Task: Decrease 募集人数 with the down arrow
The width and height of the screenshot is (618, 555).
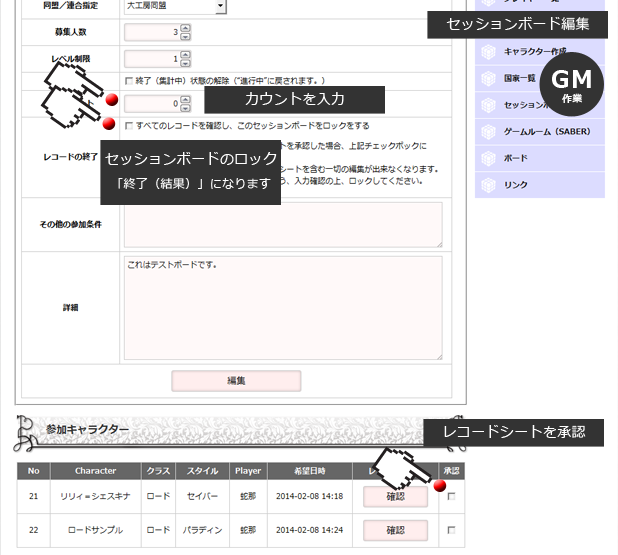Action: coord(185,37)
